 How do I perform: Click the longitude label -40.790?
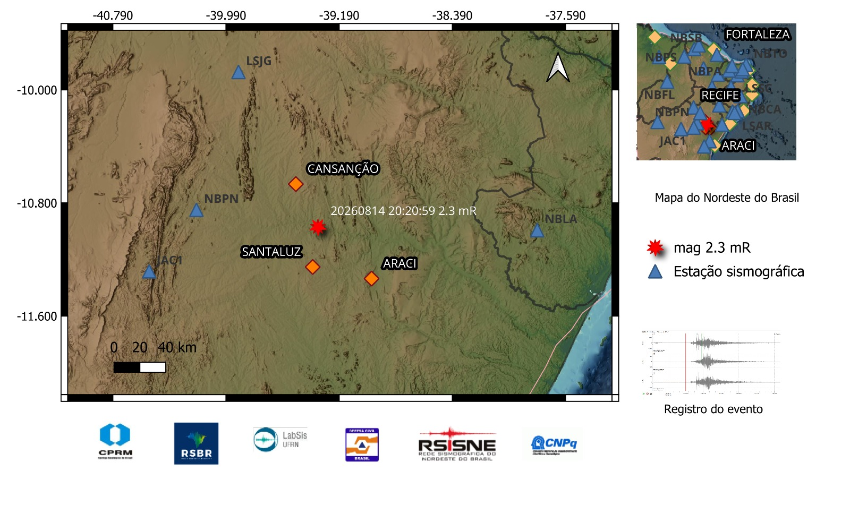click(x=113, y=16)
